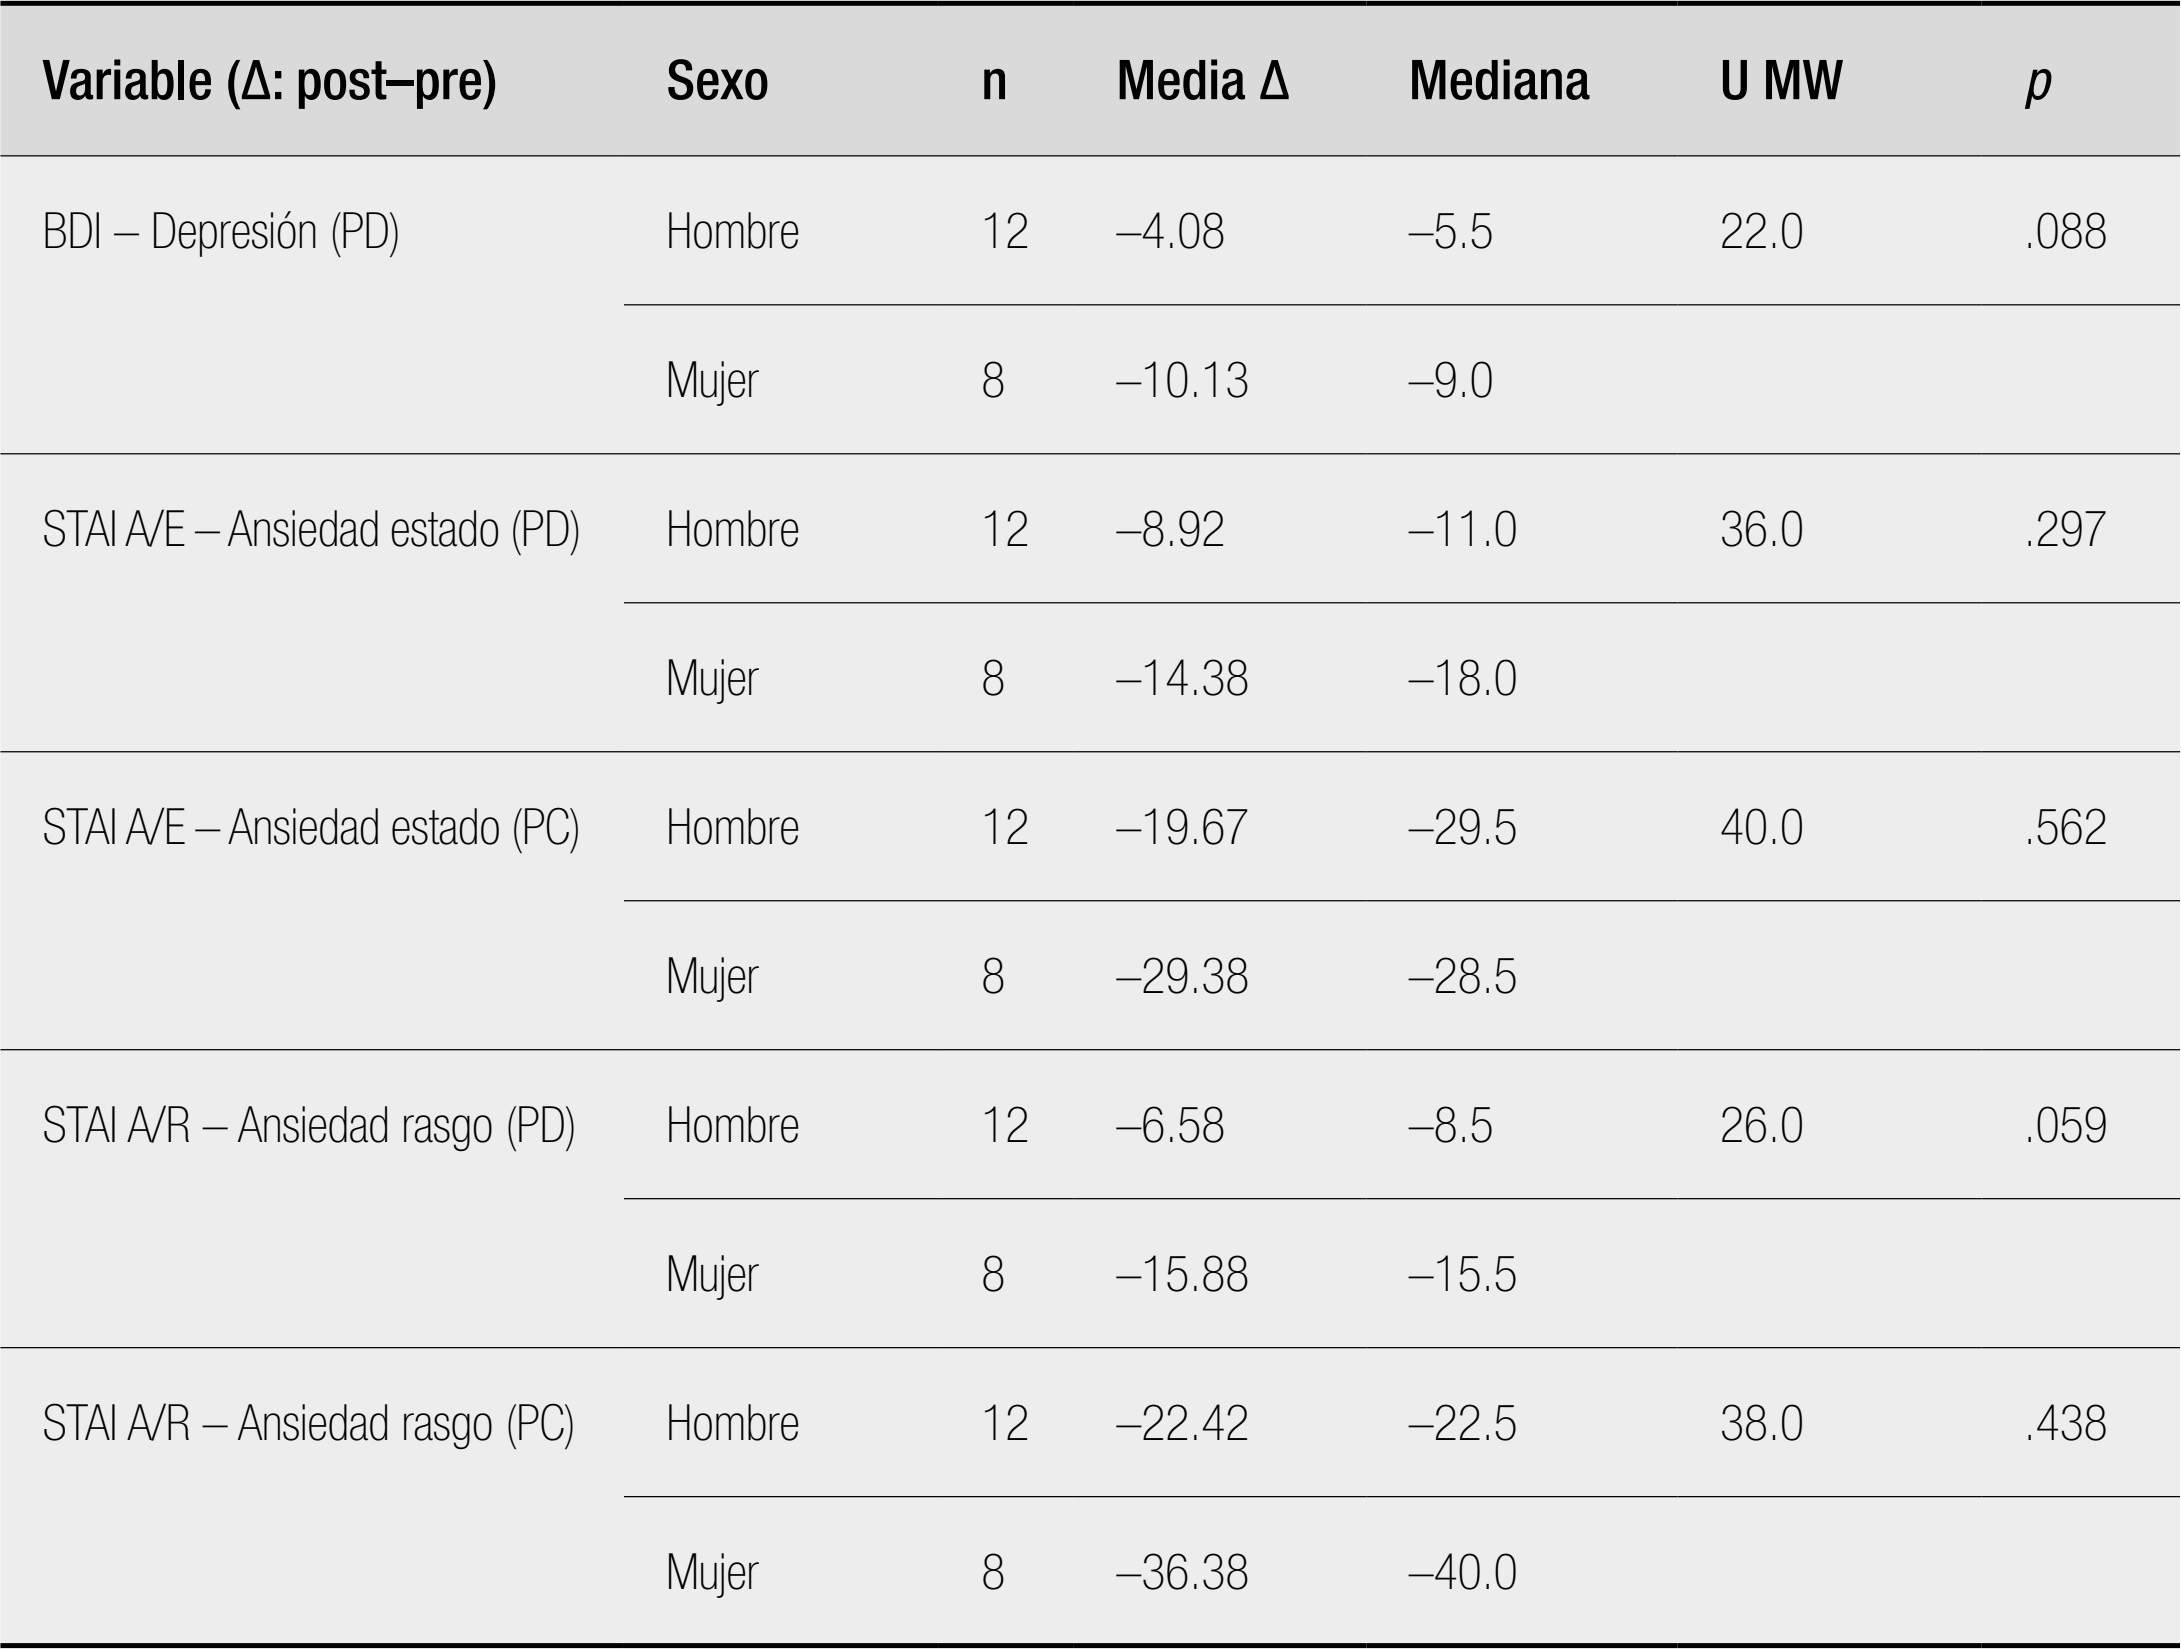2181x1649 pixels.
Task: Click the 'STAI A/R – Ansiedad rasgo (PC)' label
Action: 309,1424
